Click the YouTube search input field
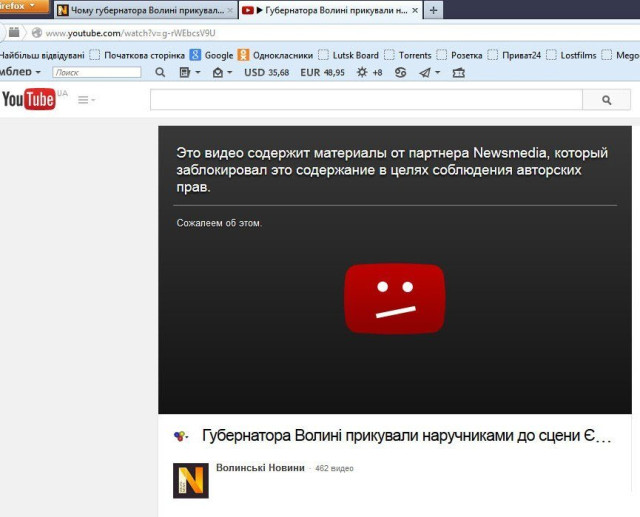640x517 pixels. coord(365,100)
